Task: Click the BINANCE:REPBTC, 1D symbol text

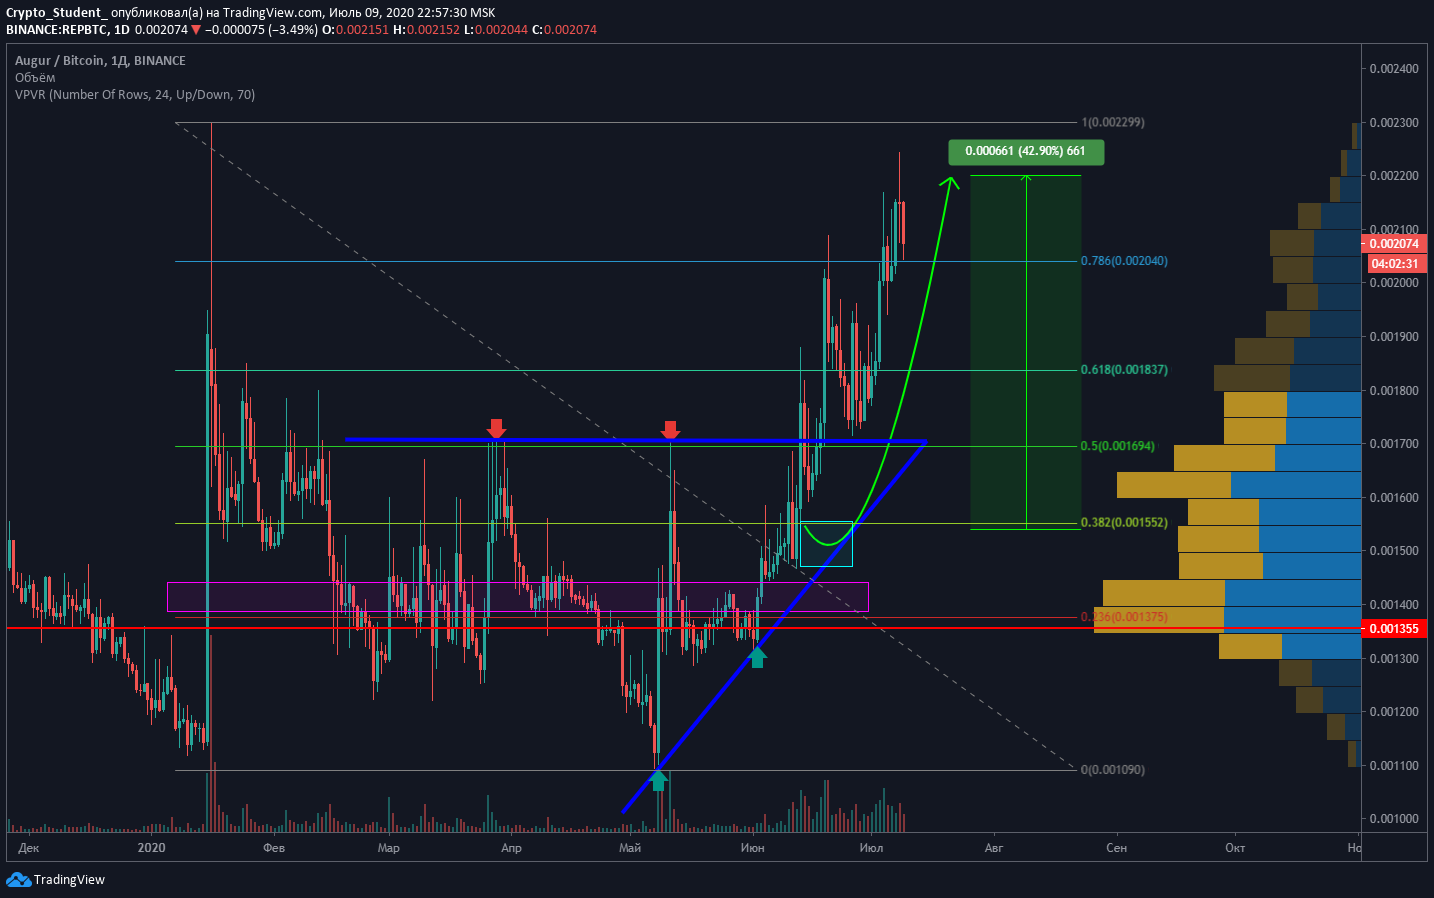Action: (68, 30)
